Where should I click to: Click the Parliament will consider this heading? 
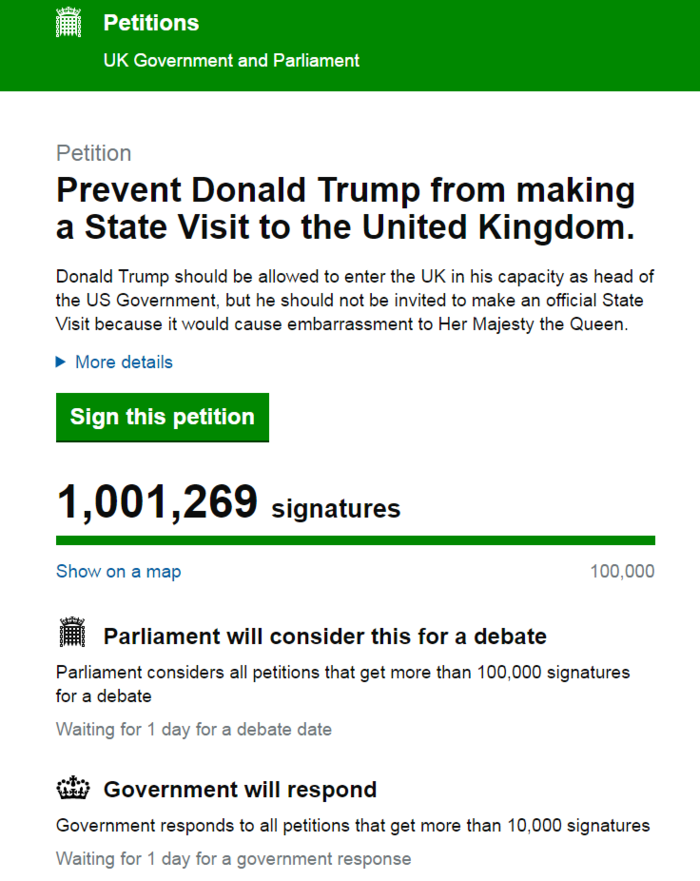point(325,636)
